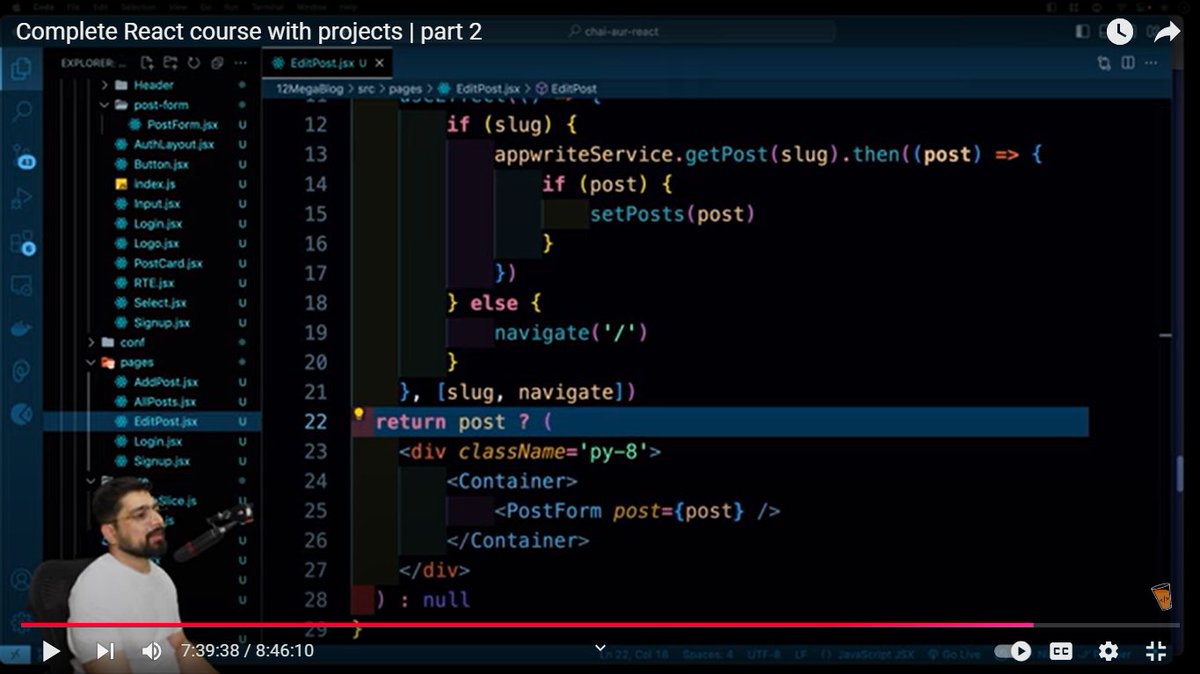Open Extensions view in activity bar
The height and width of the screenshot is (674, 1200).
click(x=21, y=244)
